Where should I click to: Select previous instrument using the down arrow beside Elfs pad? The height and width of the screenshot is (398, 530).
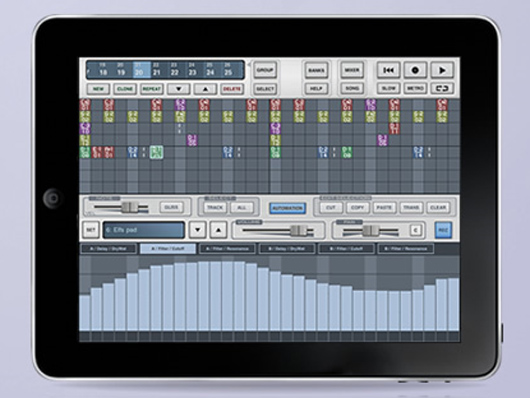point(198,230)
